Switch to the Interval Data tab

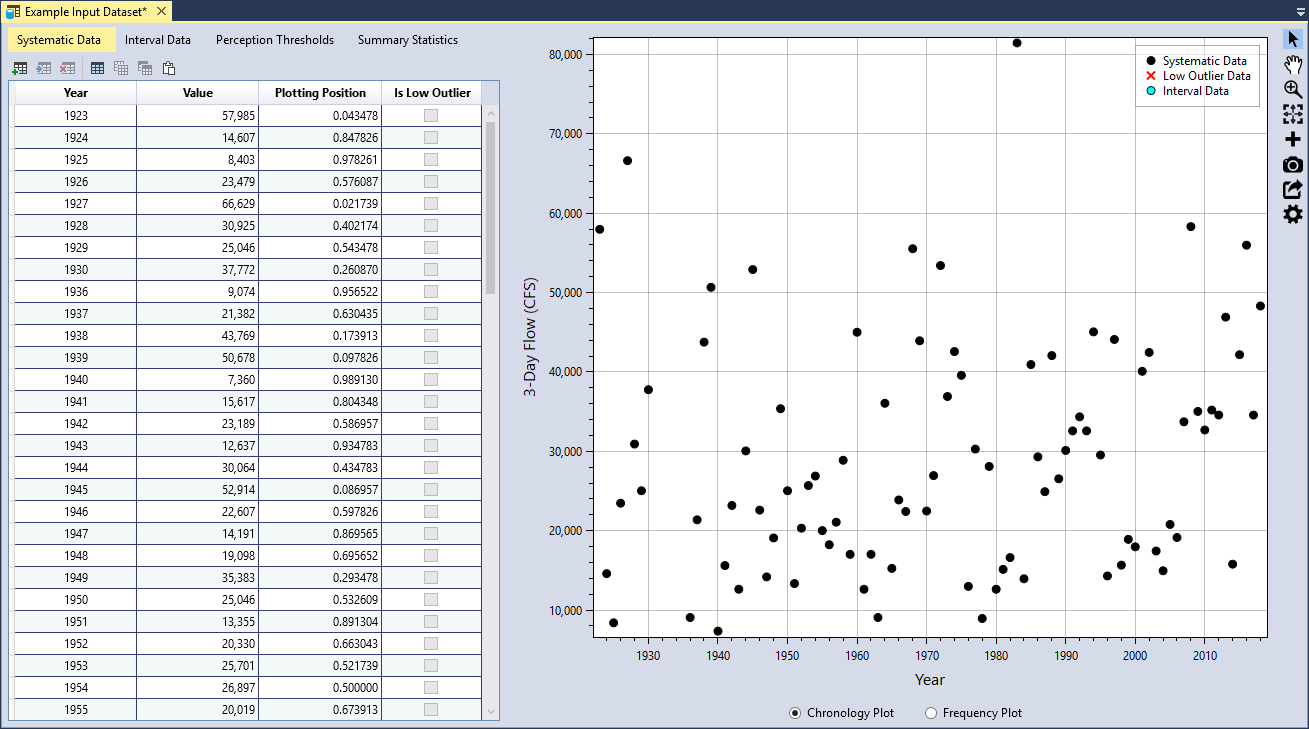pos(158,40)
